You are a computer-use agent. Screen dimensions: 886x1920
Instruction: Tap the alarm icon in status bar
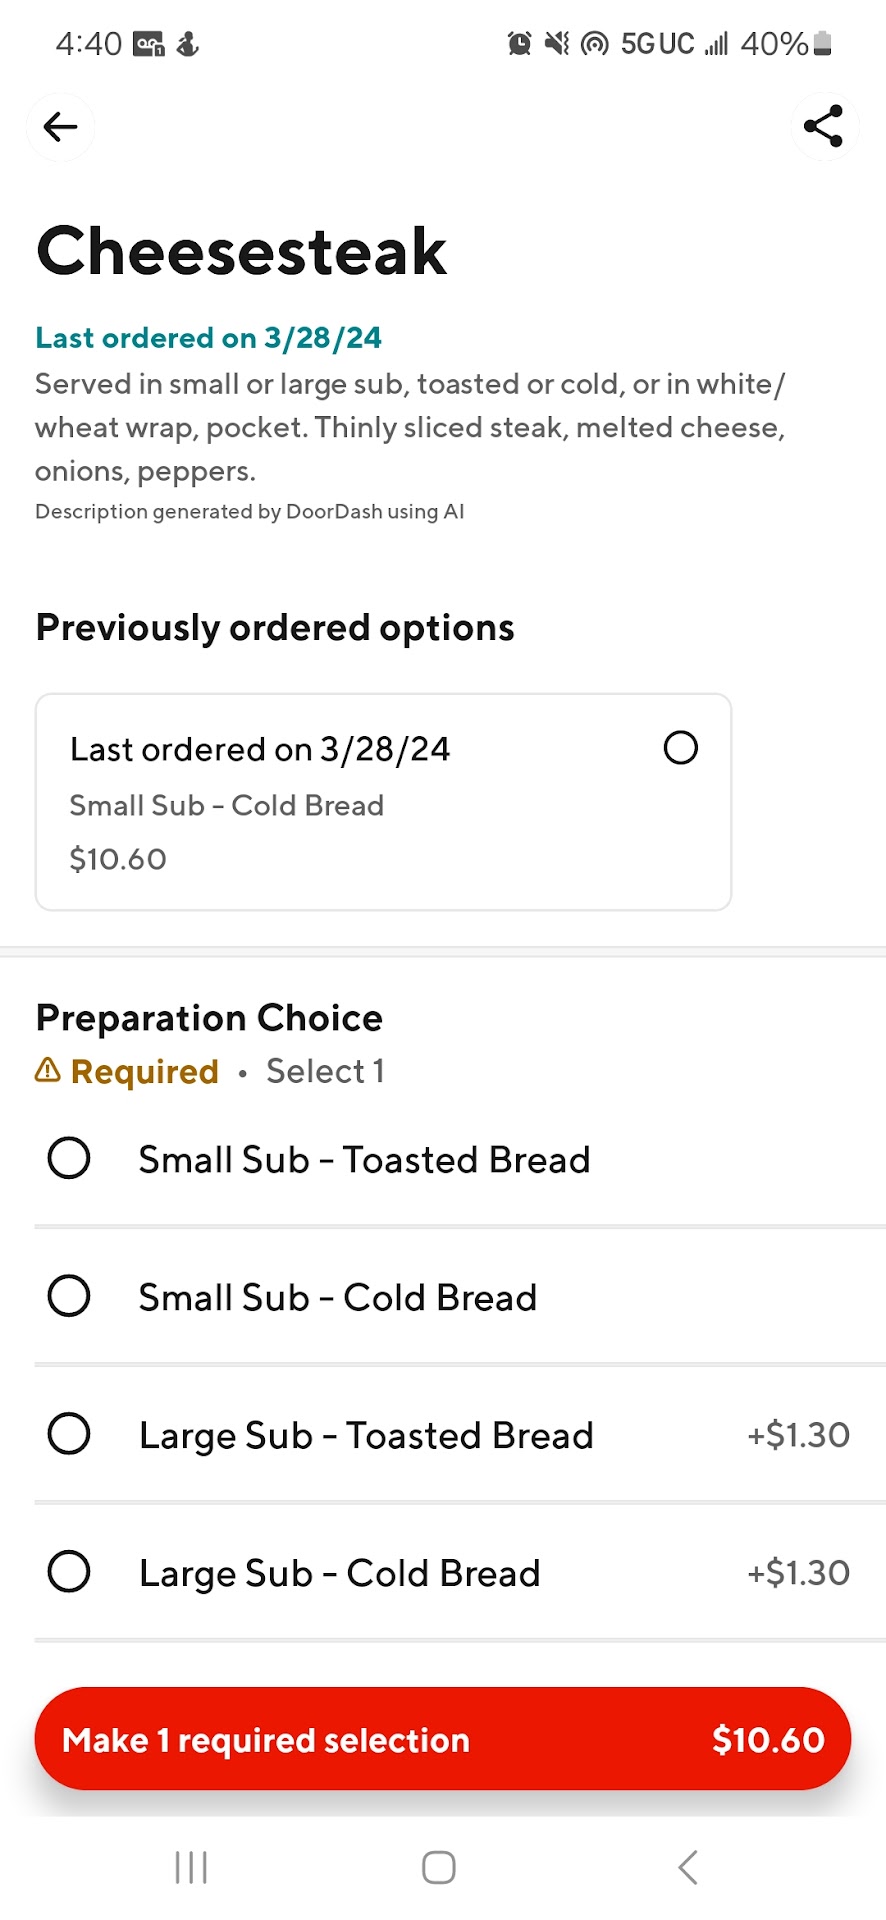tap(519, 44)
